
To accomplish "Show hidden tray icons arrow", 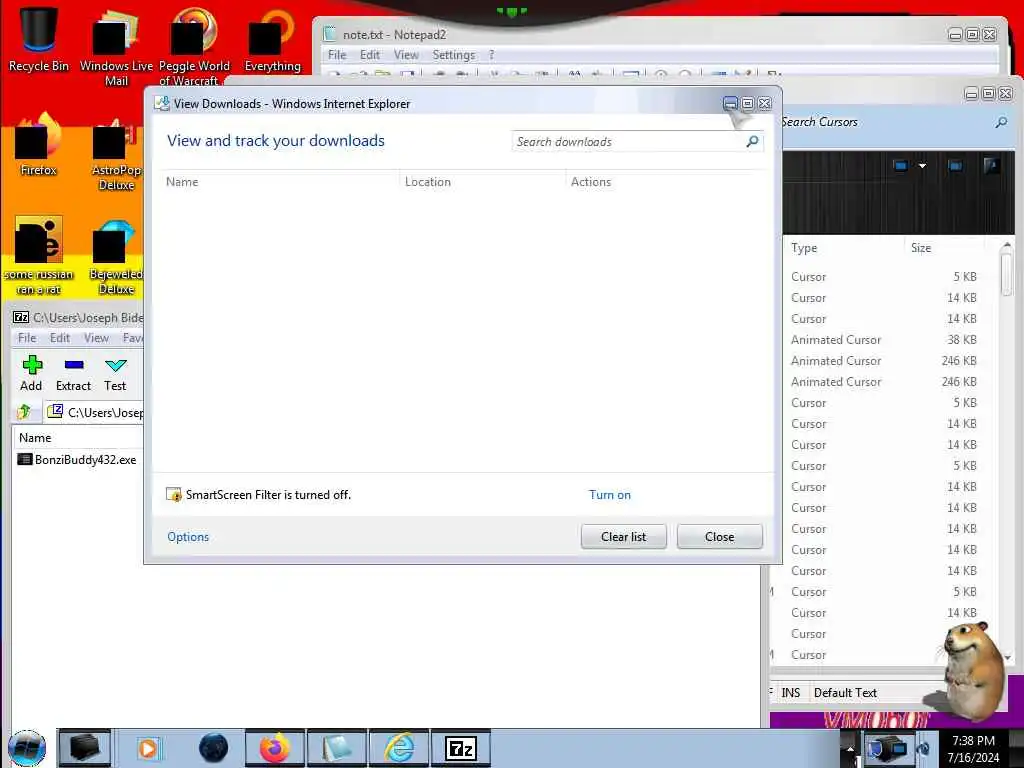I will (x=850, y=748).
